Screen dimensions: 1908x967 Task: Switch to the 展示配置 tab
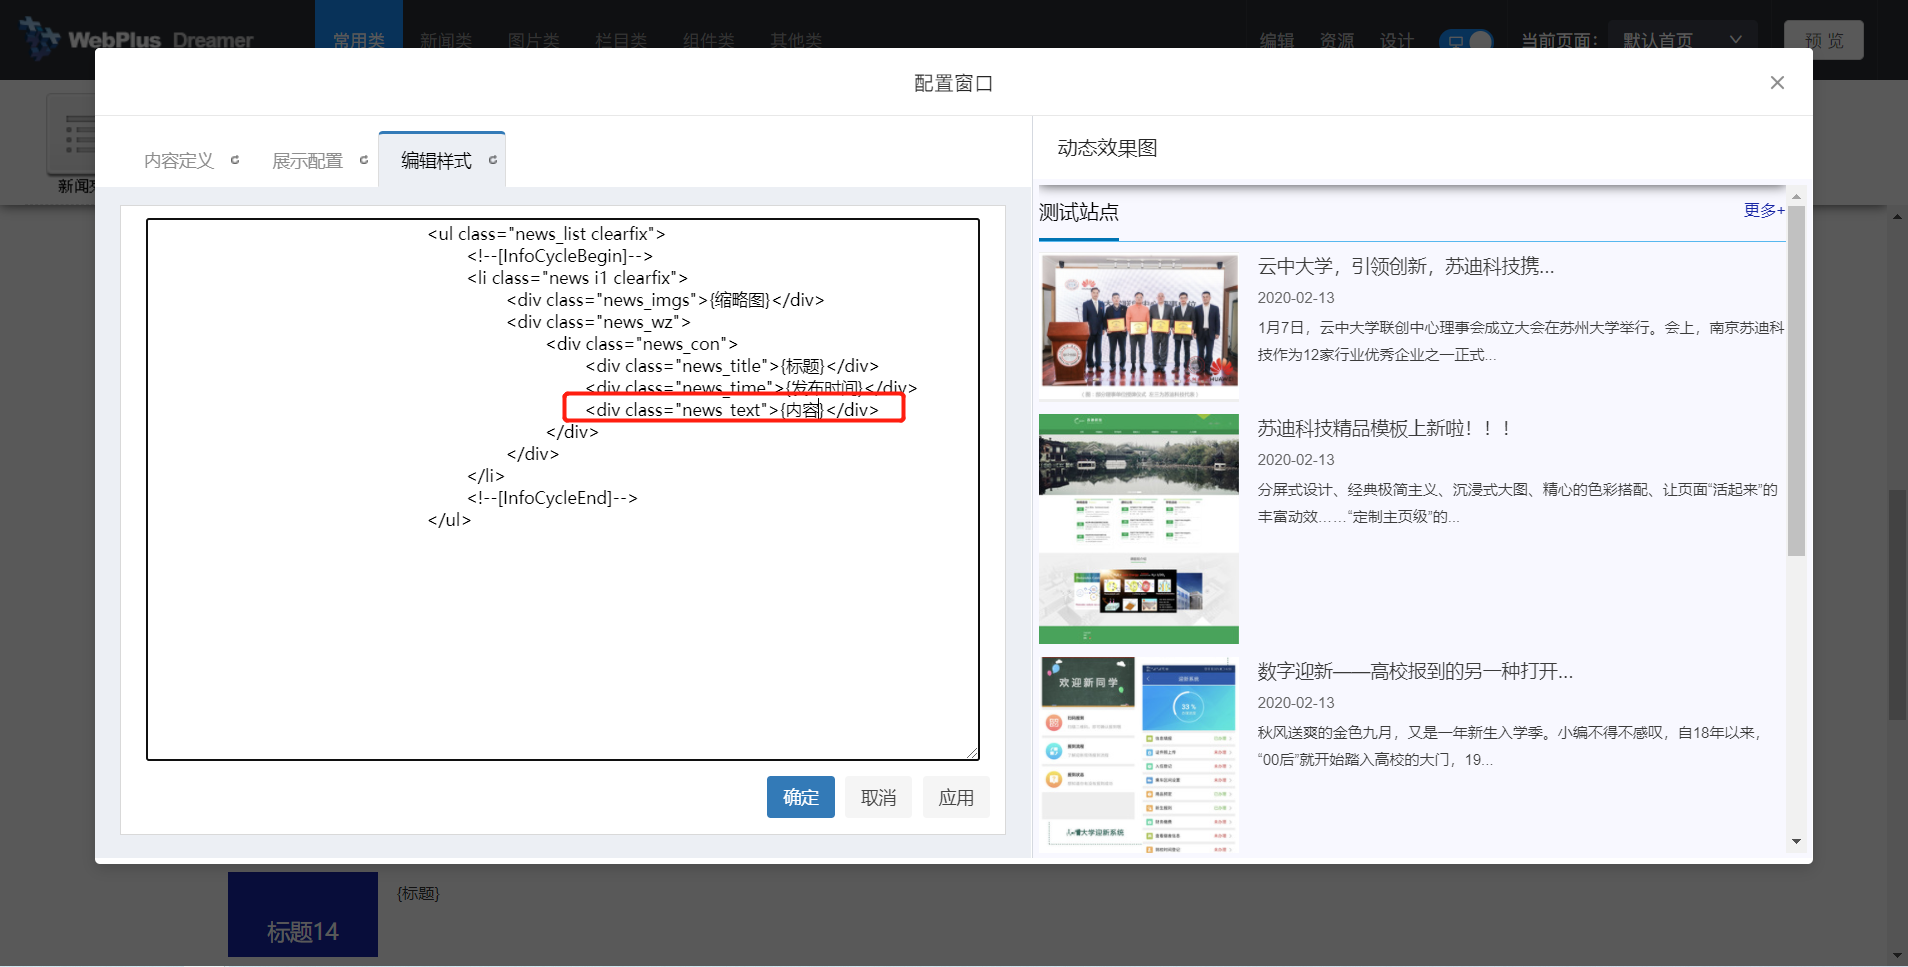coord(307,161)
